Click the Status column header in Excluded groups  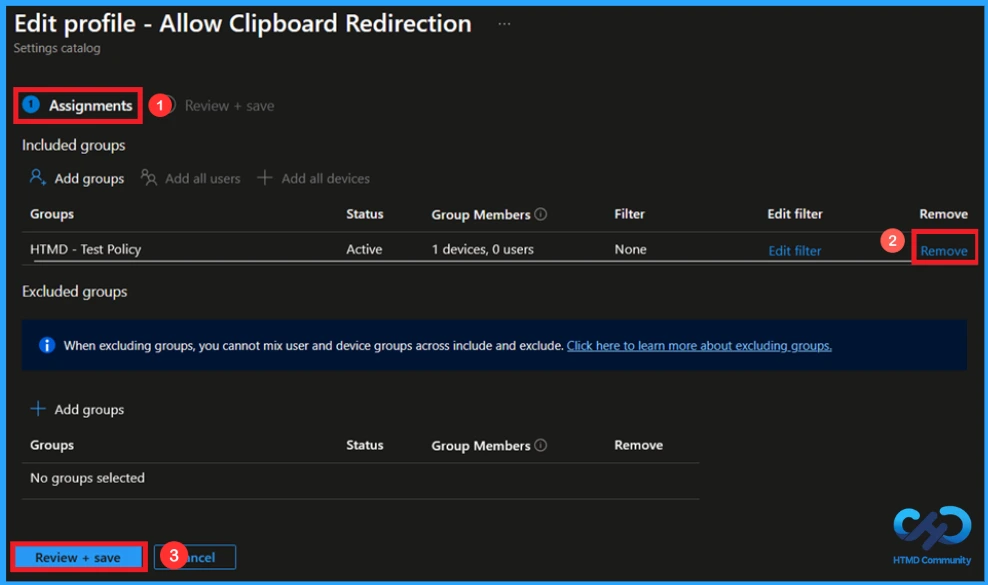point(364,444)
